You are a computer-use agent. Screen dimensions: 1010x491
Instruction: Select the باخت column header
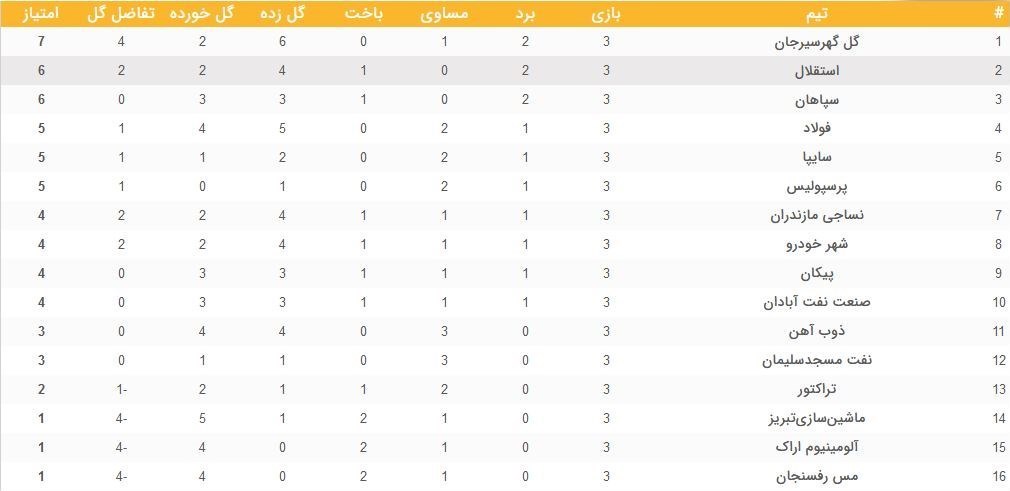364,14
